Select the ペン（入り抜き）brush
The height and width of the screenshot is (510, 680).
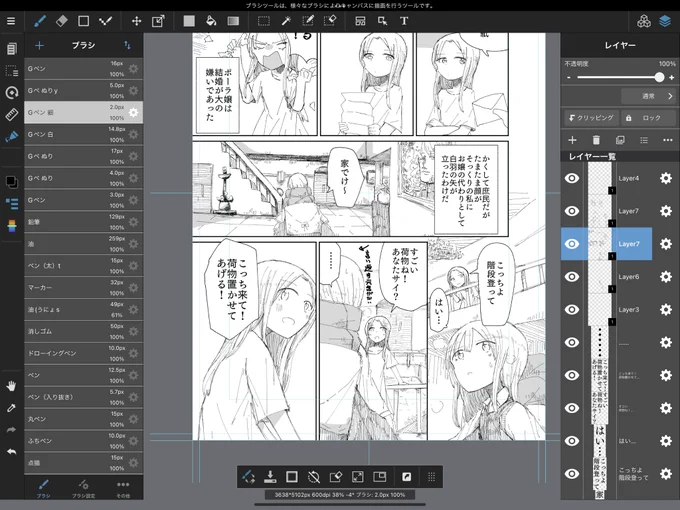click(83, 397)
